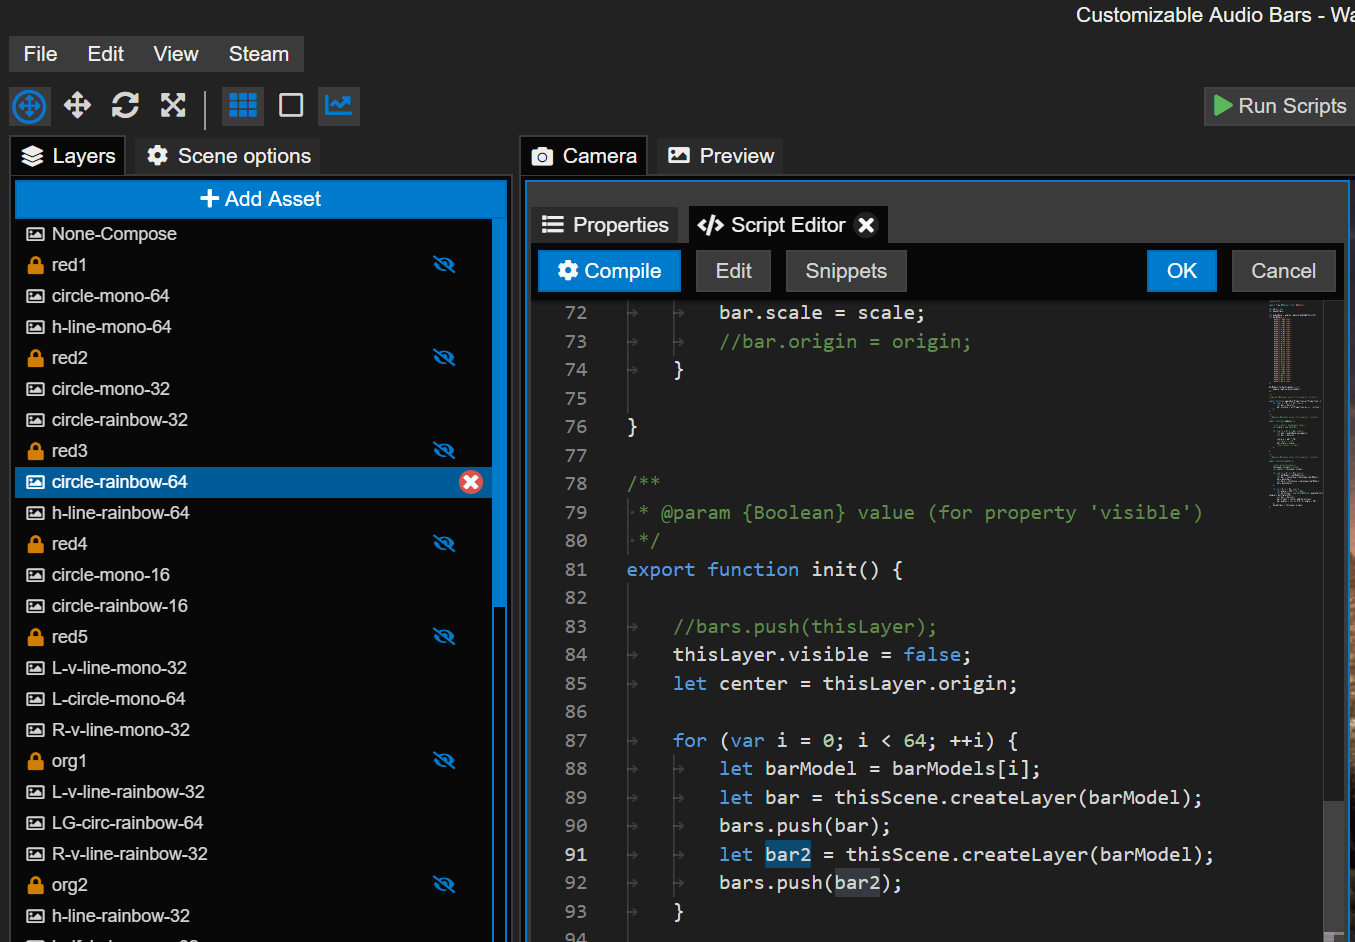Open the Steam menu

point(259,54)
